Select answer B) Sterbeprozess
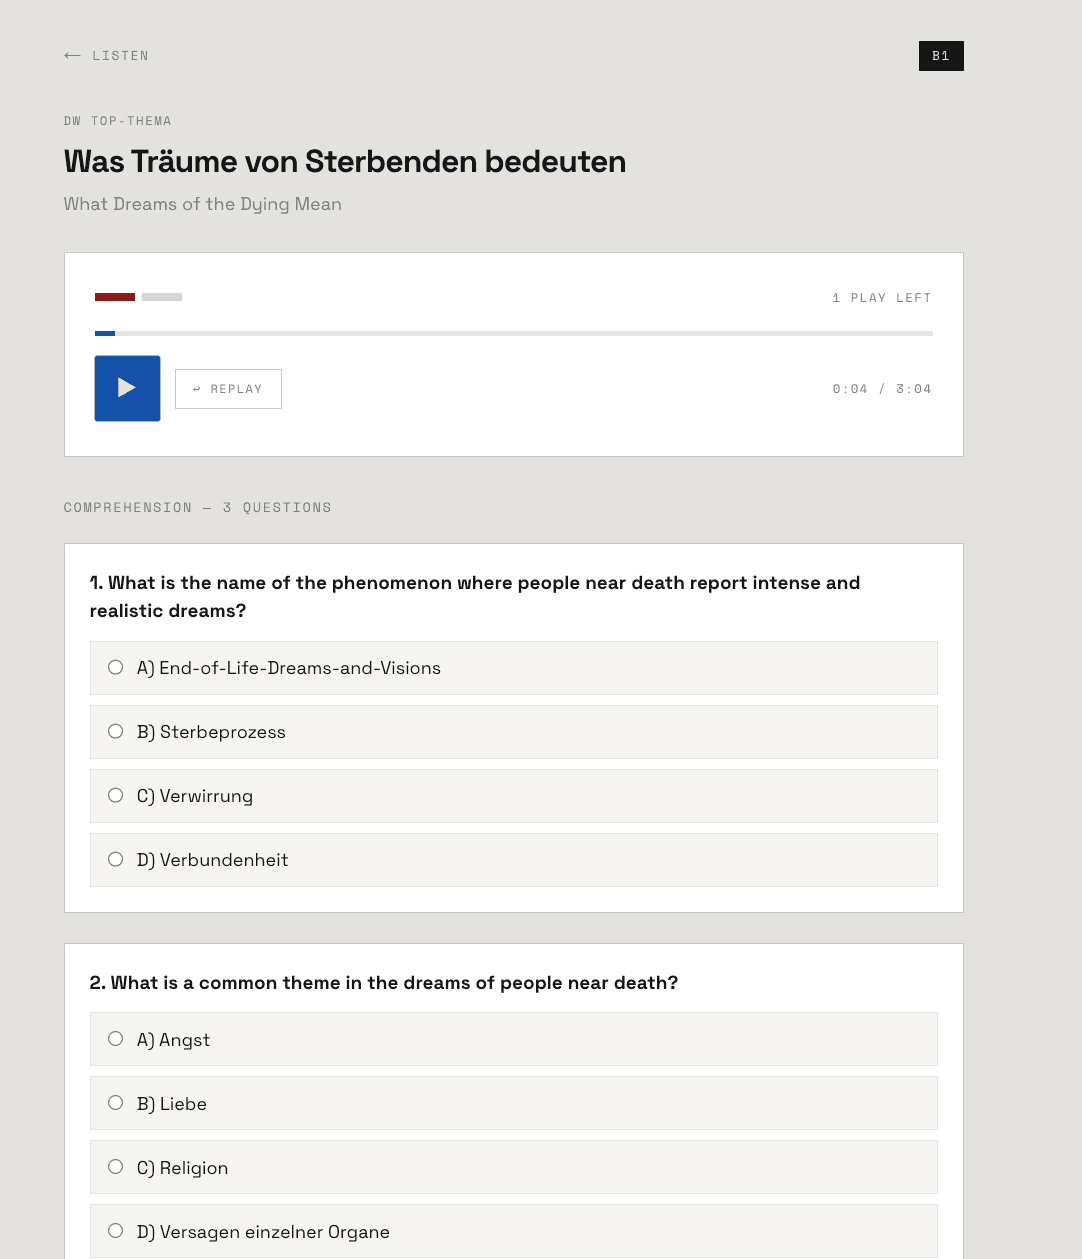 pyautogui.click(x=514, y=732)
